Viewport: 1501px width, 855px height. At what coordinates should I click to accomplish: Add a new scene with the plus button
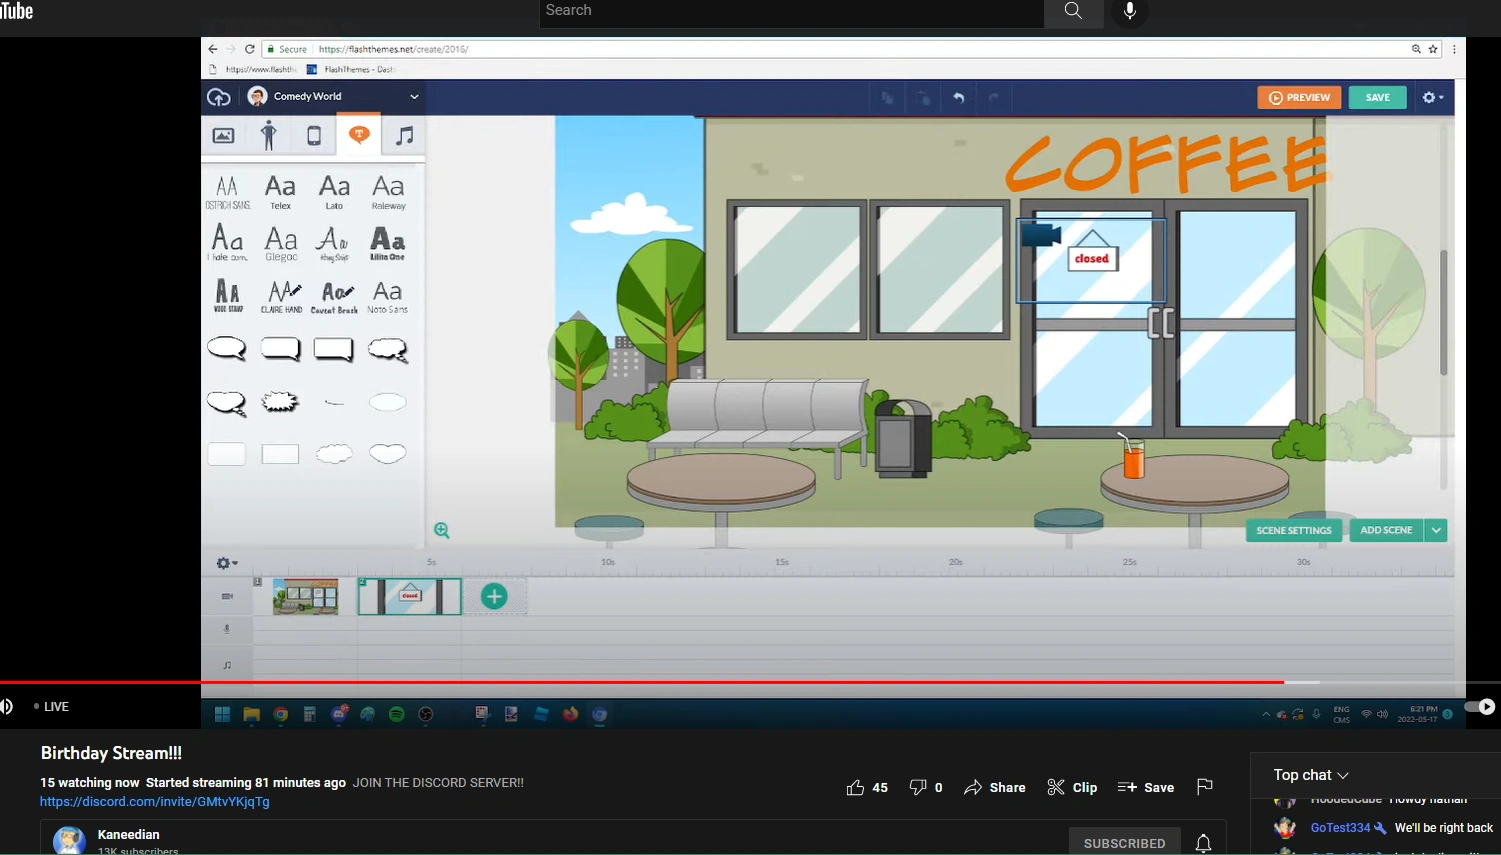pyautogui.click(x=494, y=597)
